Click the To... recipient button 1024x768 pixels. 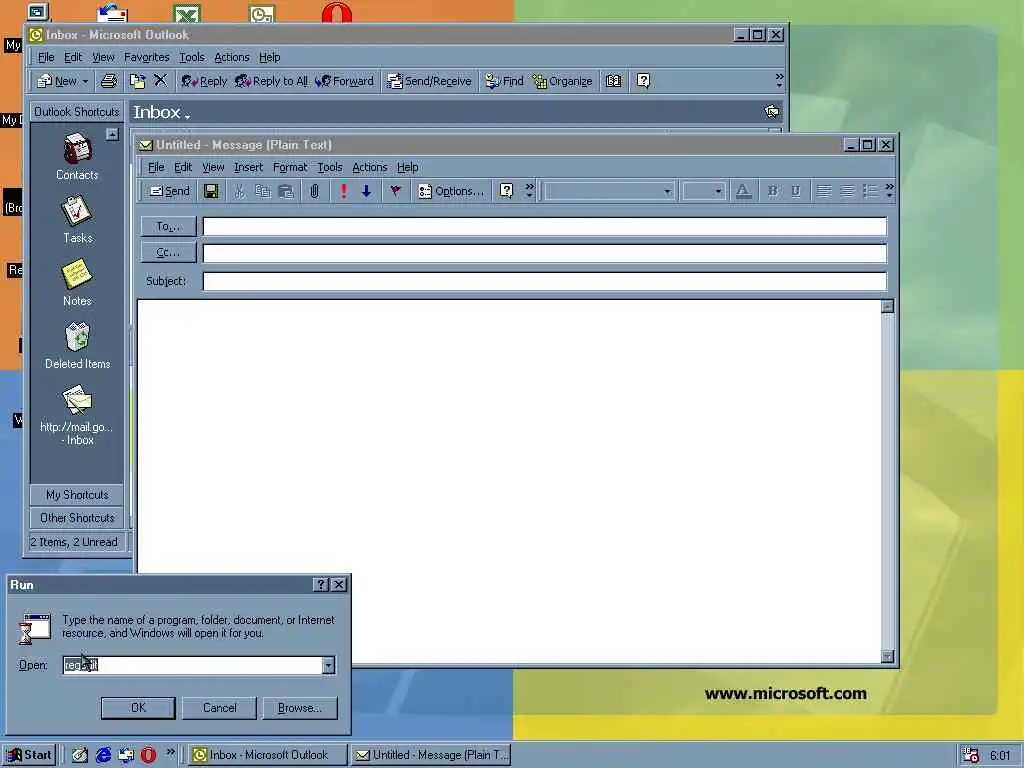[168, 226]
